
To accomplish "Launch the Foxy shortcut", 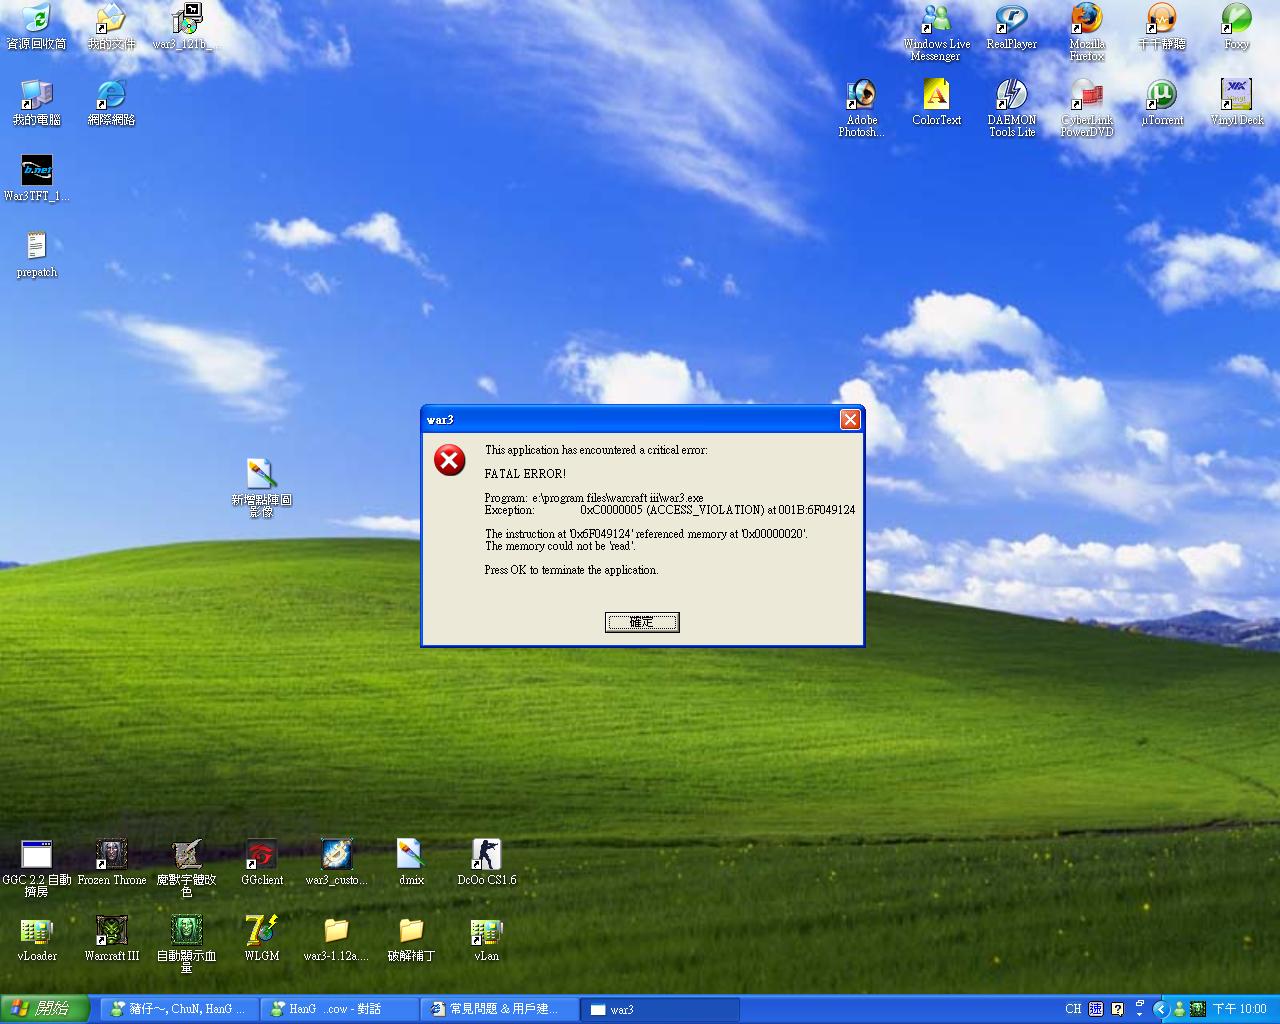I will tap(1236, 26).
